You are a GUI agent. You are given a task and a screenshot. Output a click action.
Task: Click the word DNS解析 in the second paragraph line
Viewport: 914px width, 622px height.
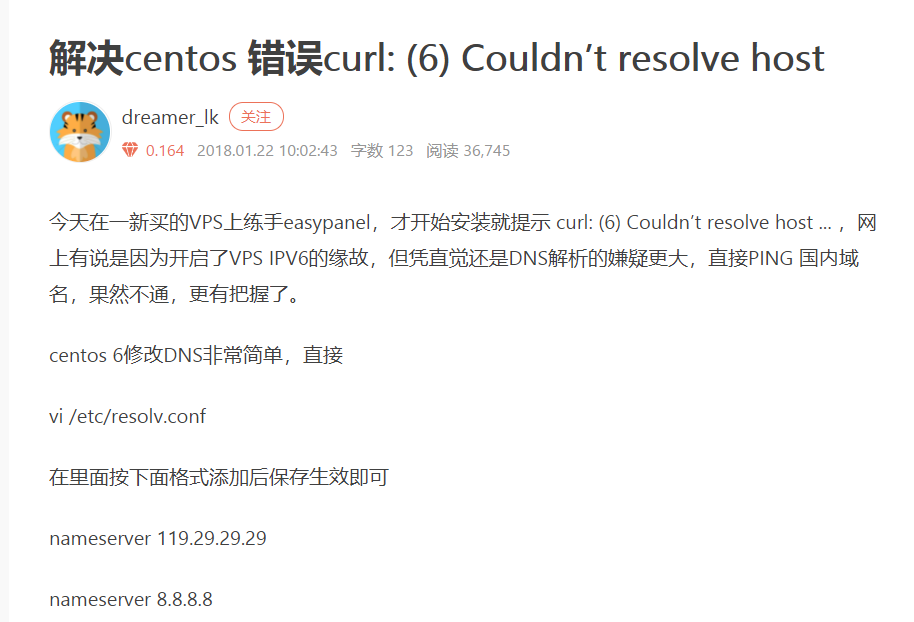(x=548, y=258)
